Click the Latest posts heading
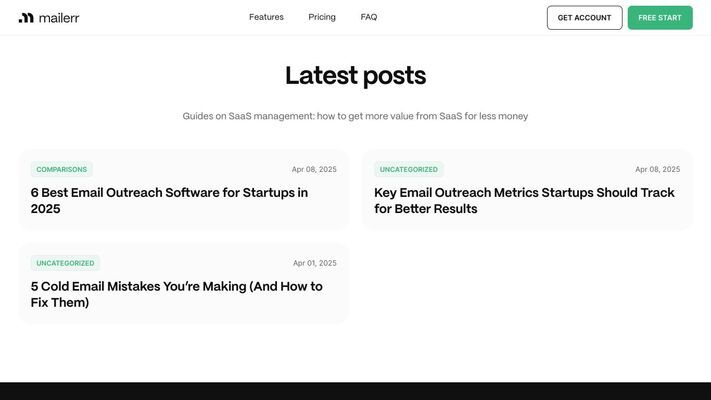Viewport: 711px width, 400px height. 356,75
